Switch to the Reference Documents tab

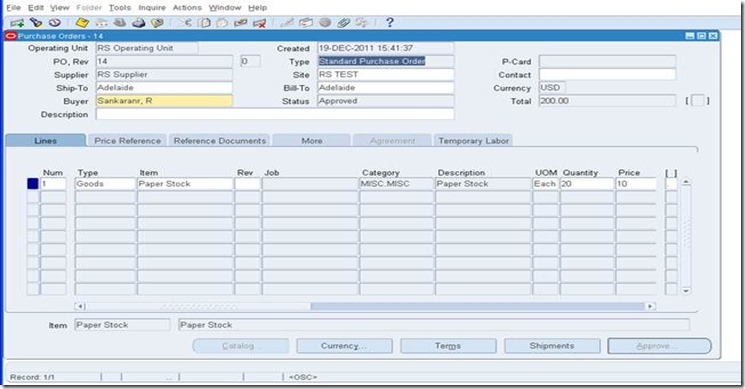[x=220, y=141]
